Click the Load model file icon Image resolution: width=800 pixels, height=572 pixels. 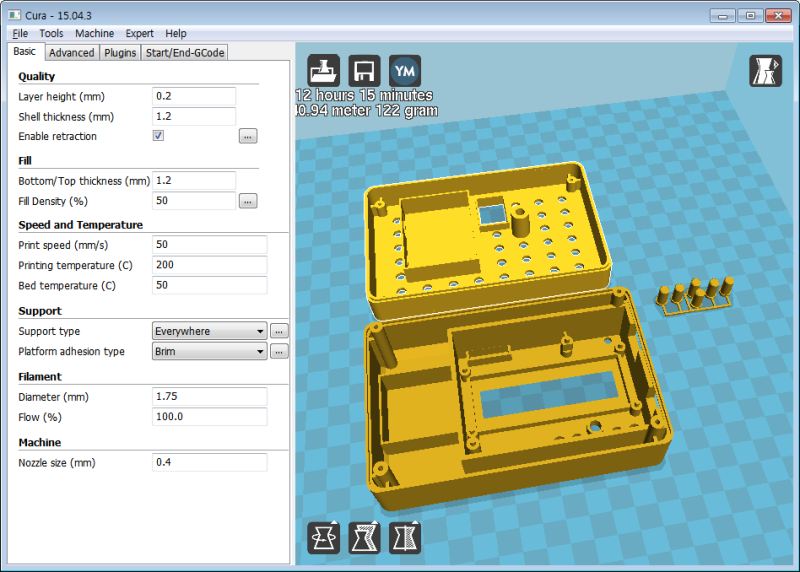(x=323, y=70)
